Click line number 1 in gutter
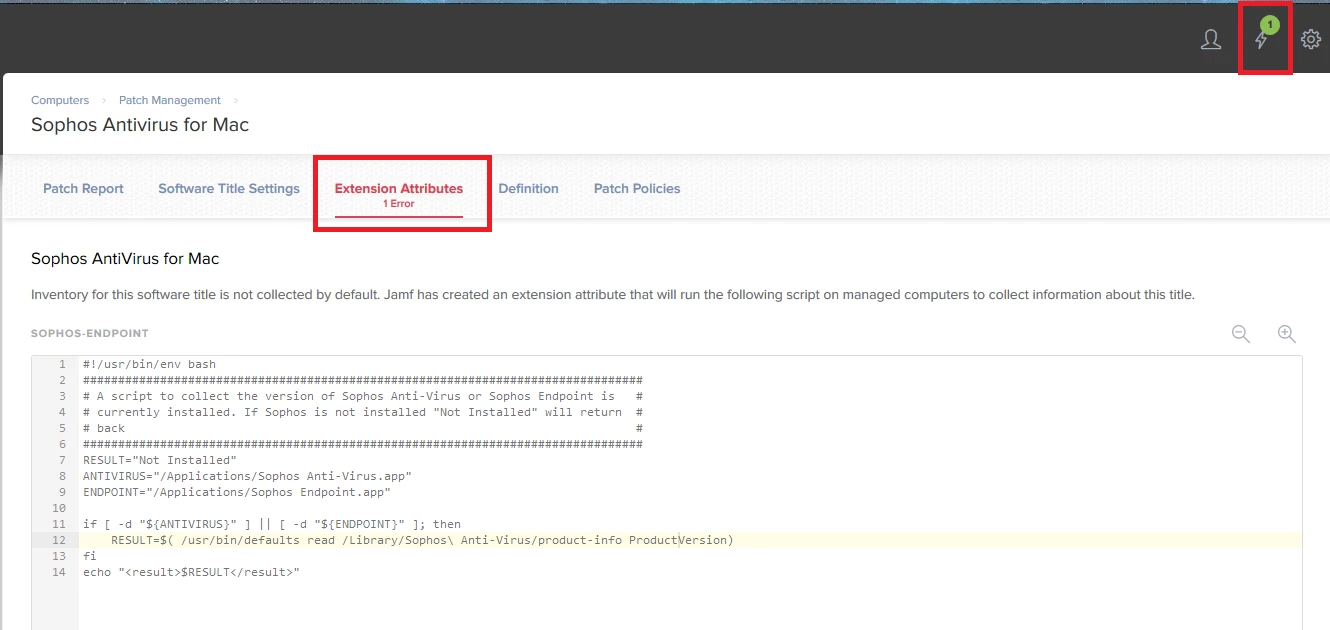This screenshot has width=1330, height=630. [62, 364]
